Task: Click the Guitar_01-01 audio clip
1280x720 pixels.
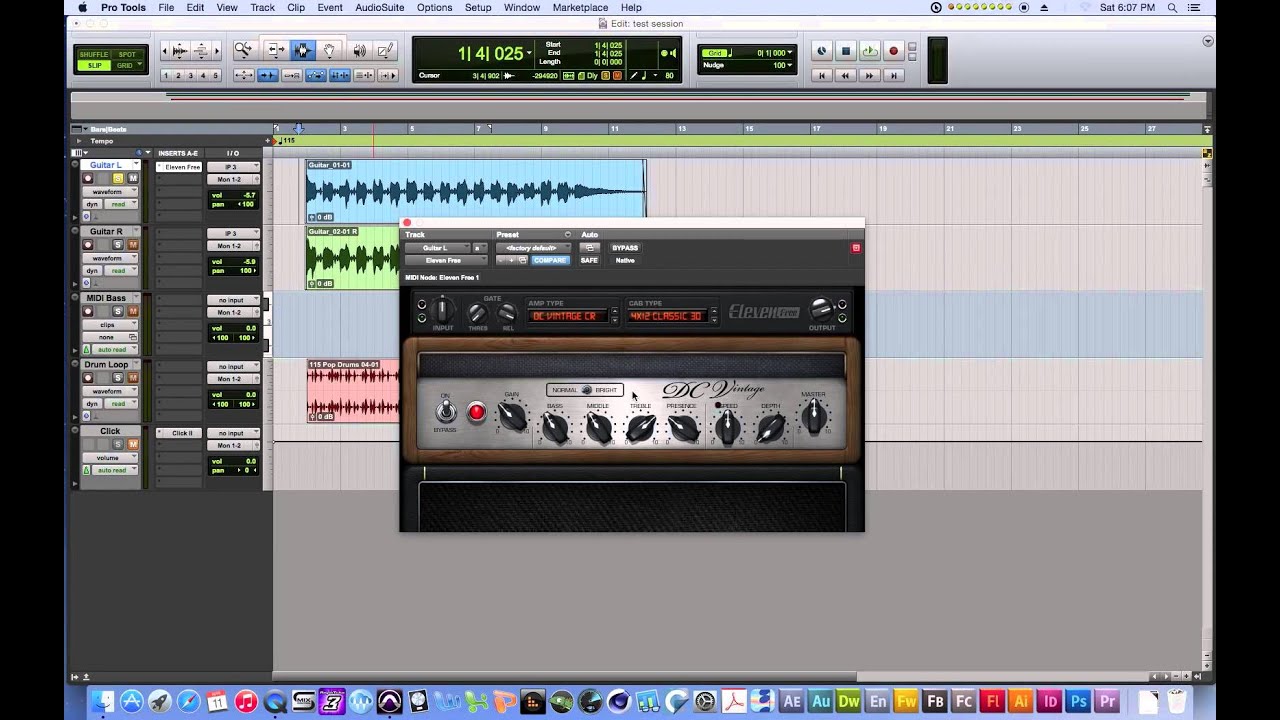Action: point(475,191)
